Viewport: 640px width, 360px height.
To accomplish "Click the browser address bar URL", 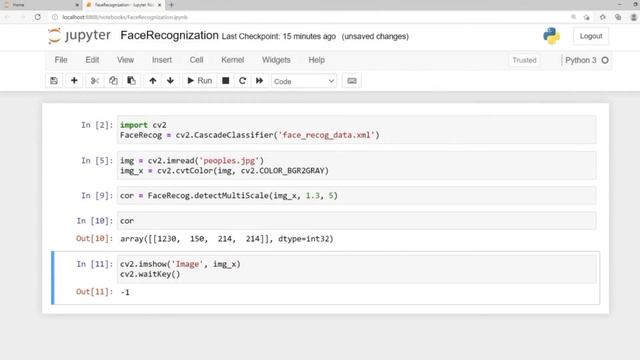I will (x=125, y=17).
